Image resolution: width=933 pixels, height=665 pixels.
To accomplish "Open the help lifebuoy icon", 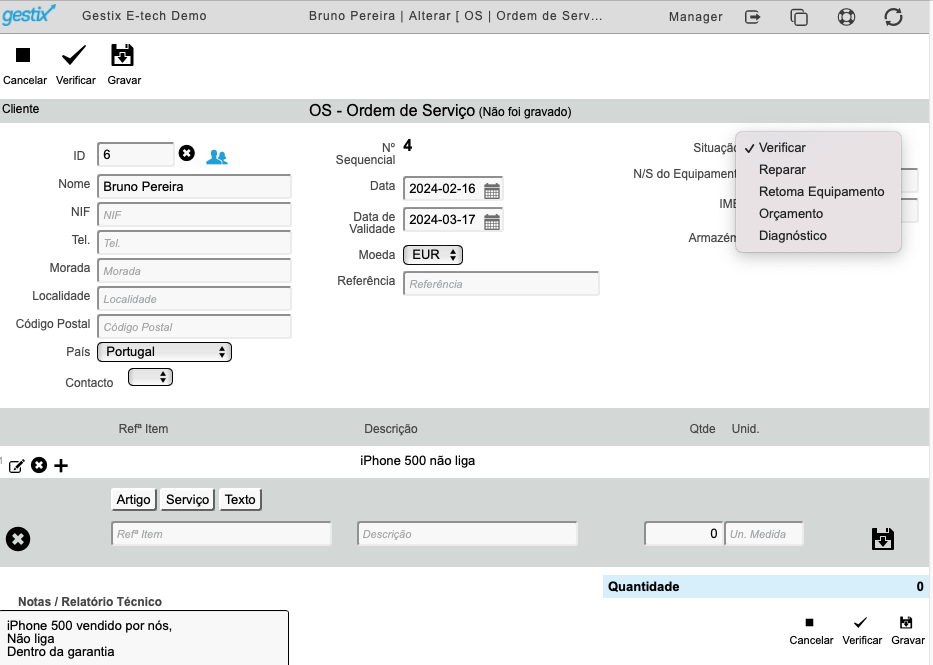I will pyautogui.click(x=846, y=17).
